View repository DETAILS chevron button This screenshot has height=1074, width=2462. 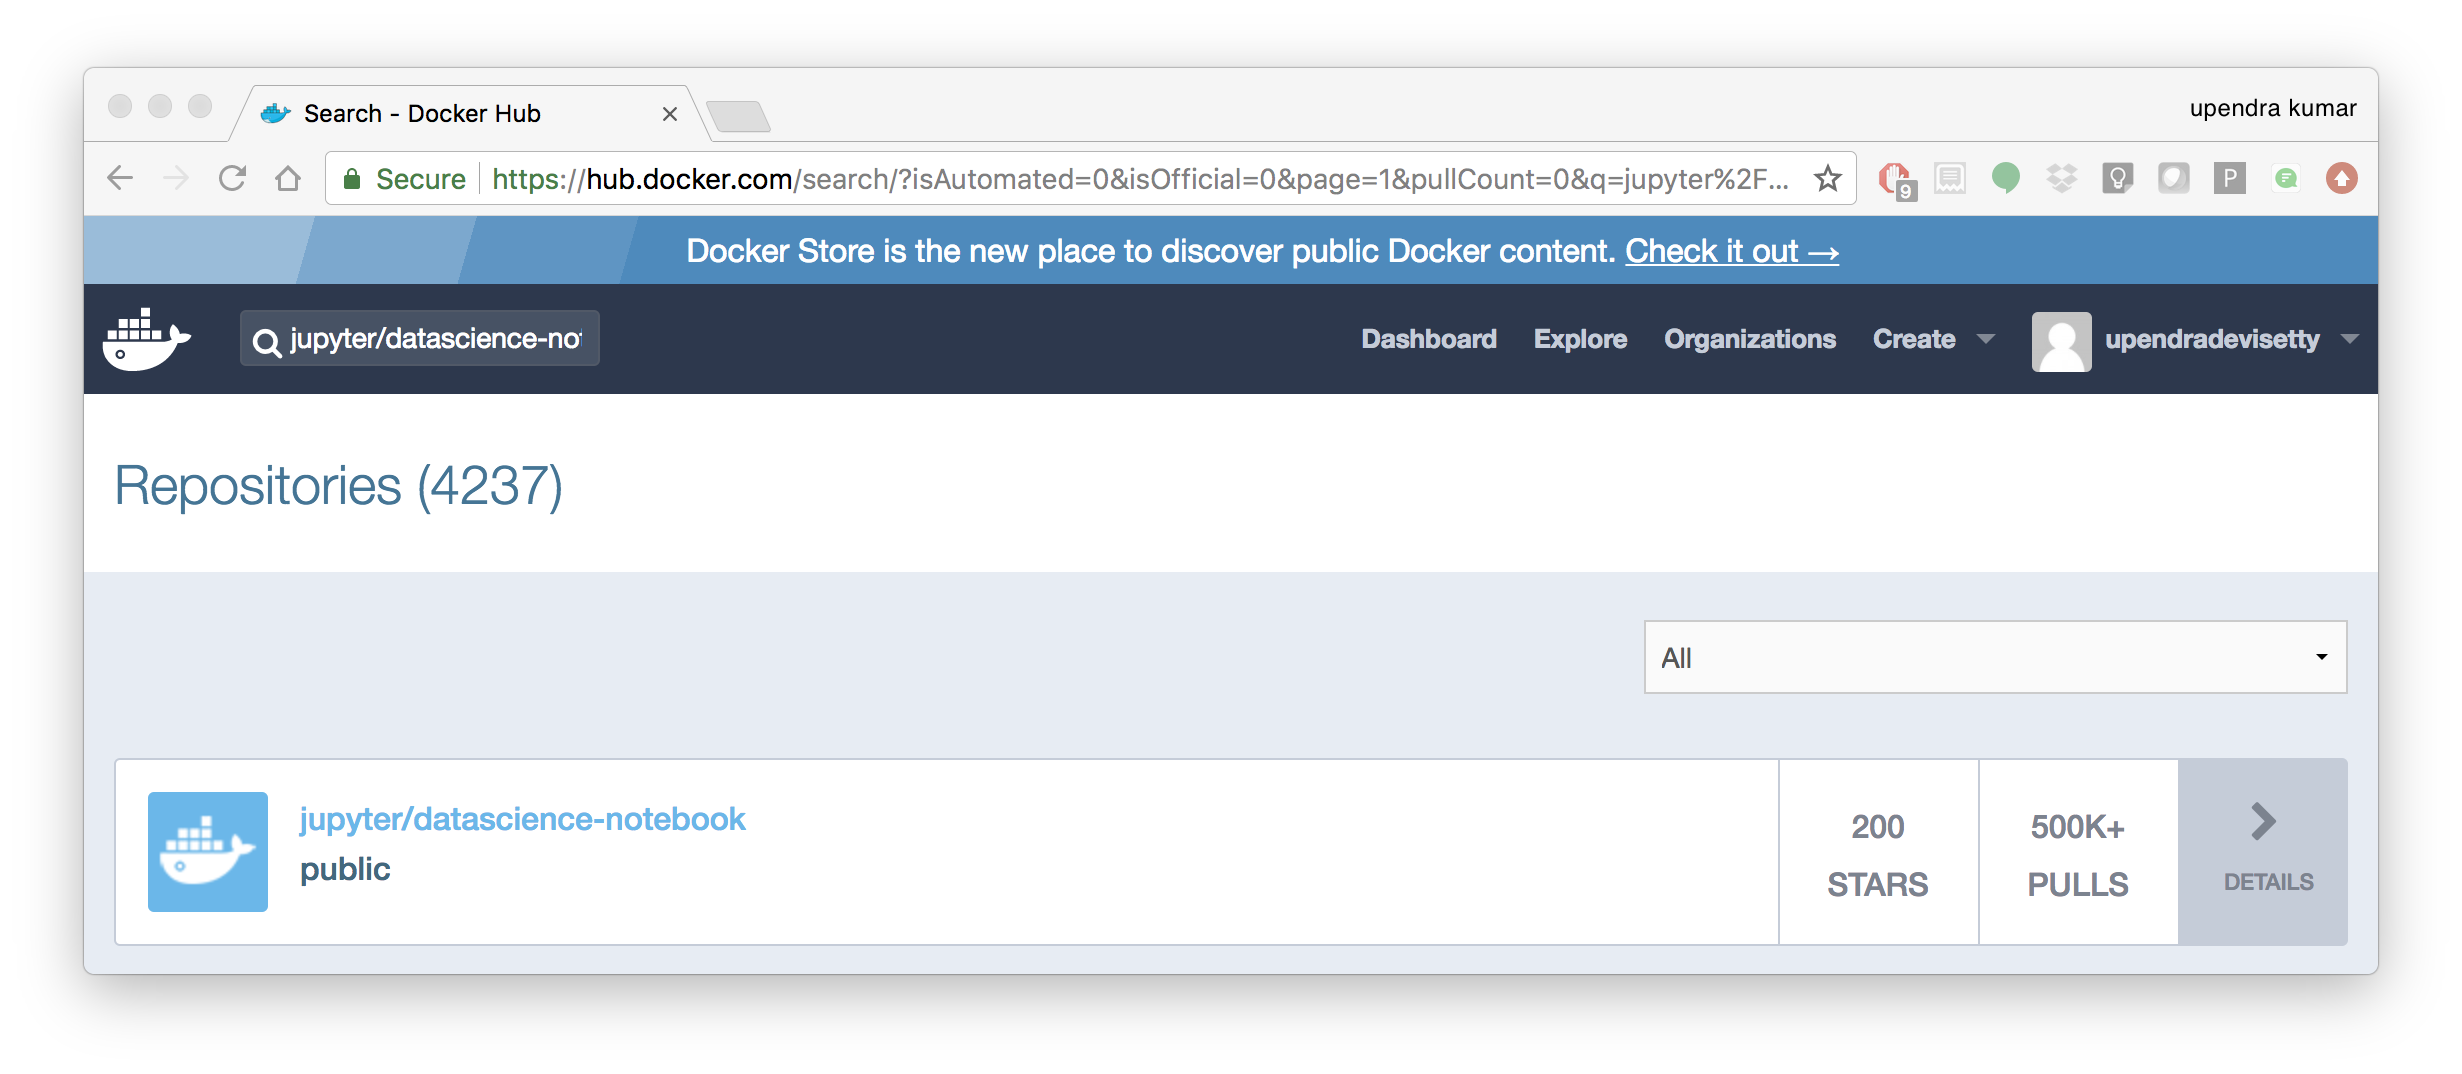[x=2263, y=852]
